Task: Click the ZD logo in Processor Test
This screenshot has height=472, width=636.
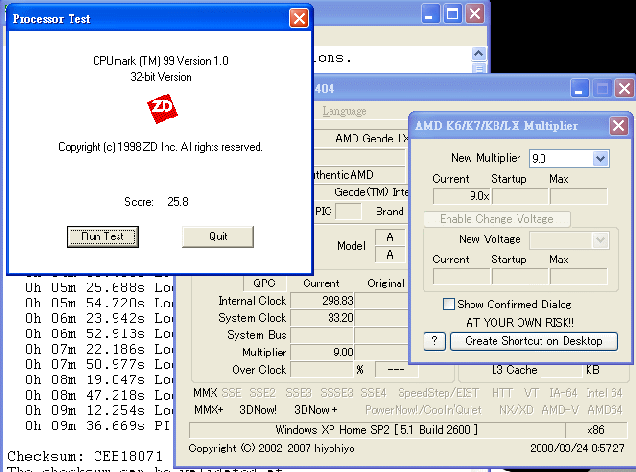Action: (162, 109)
